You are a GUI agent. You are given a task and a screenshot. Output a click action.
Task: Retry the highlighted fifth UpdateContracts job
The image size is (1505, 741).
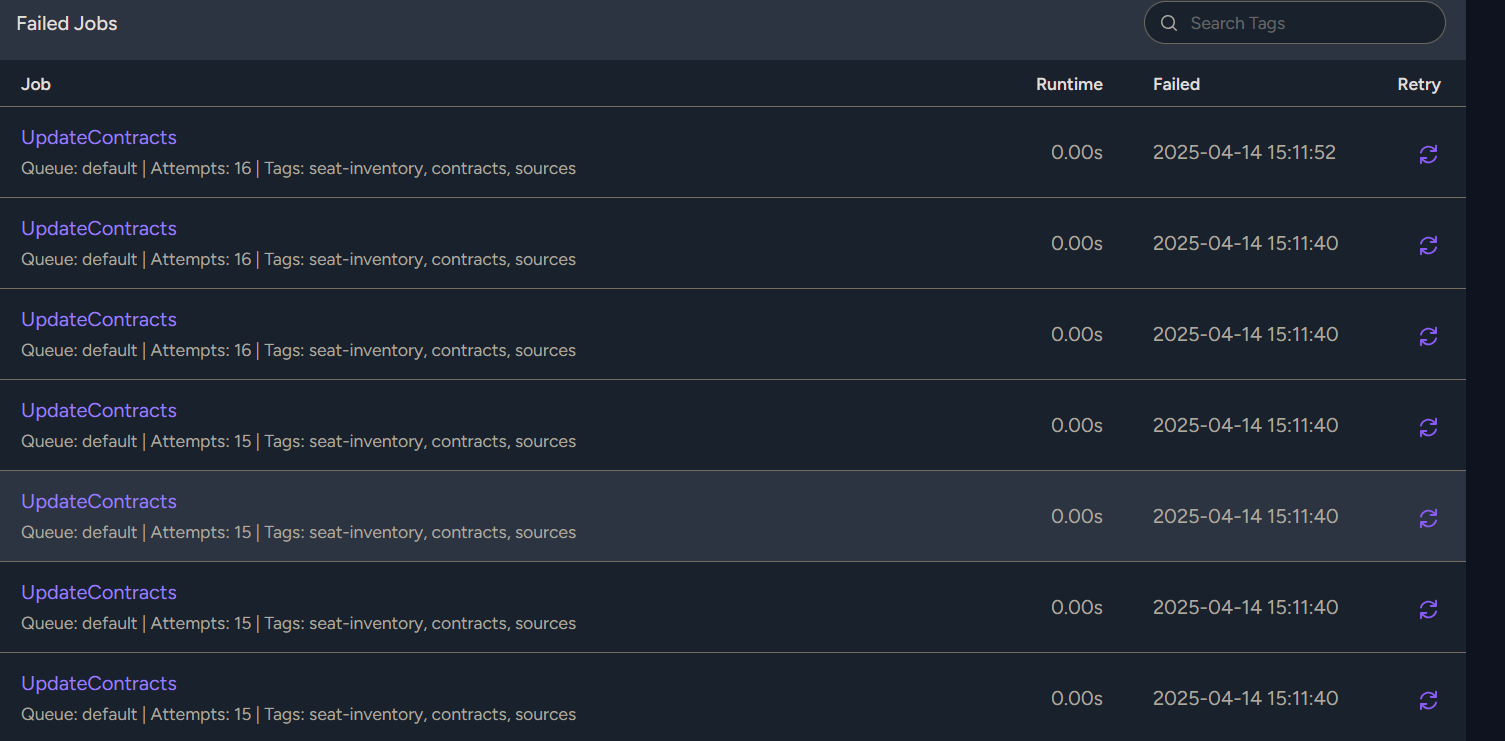[1428, 518]
